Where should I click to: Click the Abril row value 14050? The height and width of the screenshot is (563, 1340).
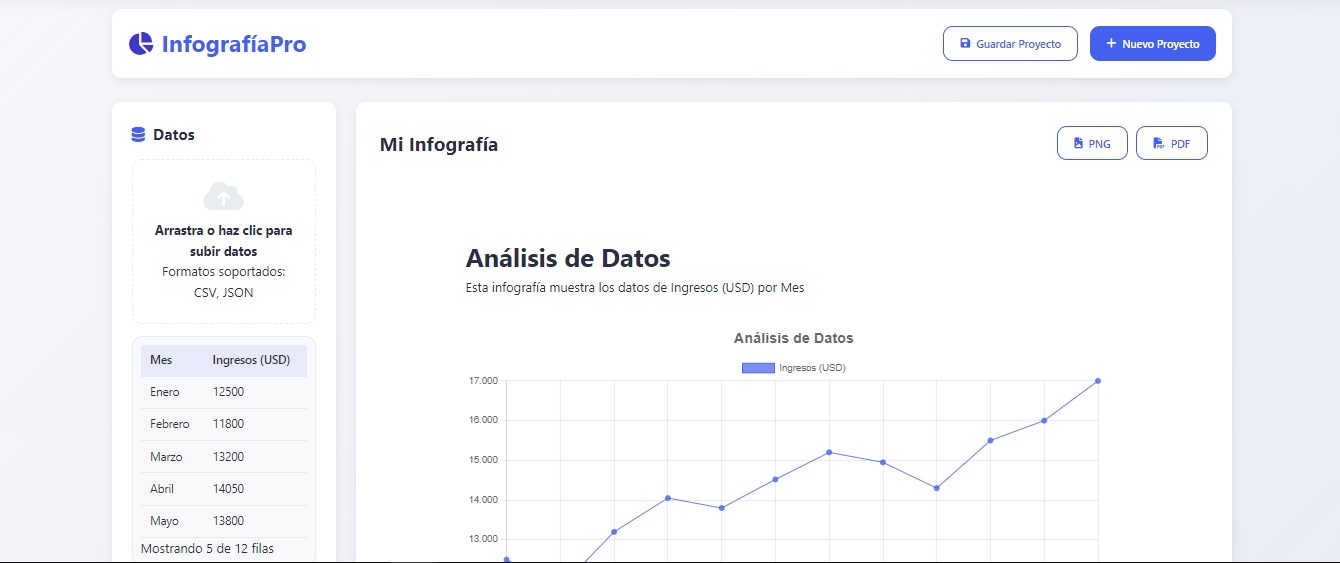[228, 489]
